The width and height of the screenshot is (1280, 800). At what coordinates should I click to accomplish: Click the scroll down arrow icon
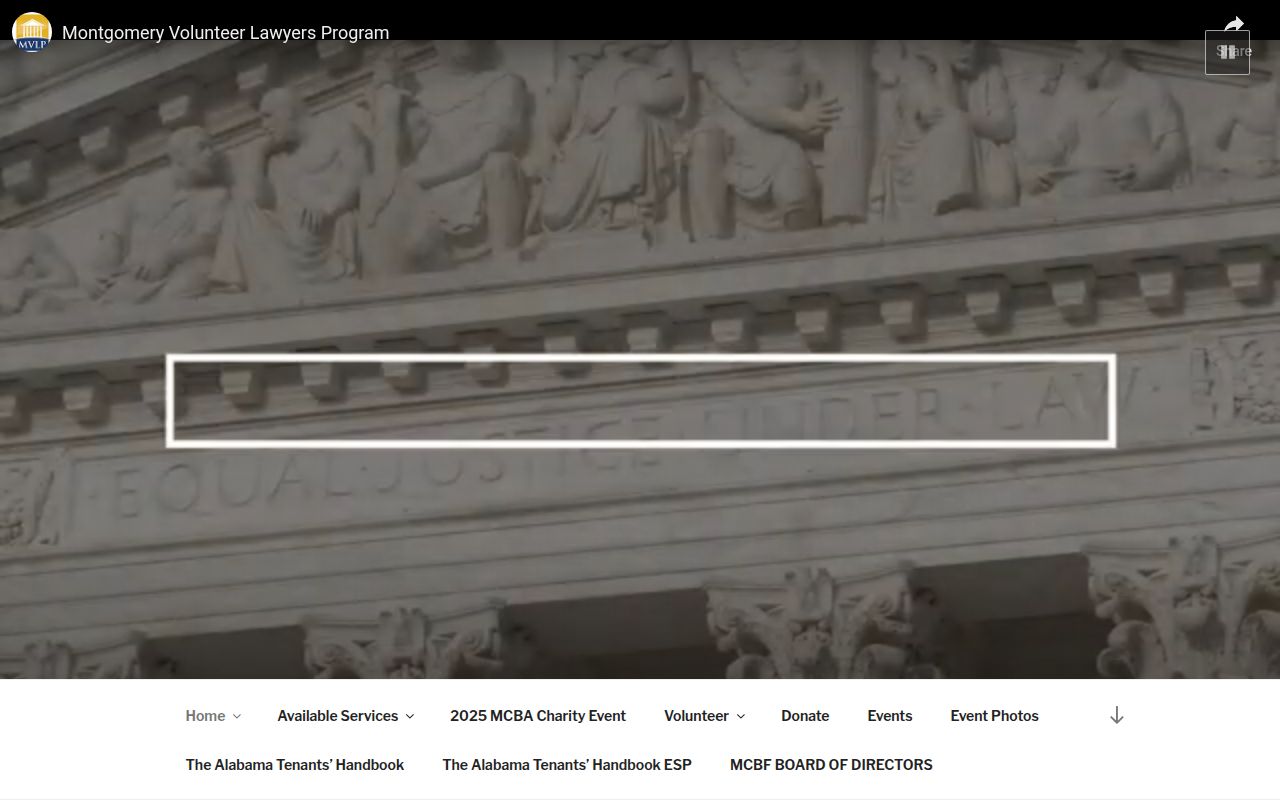point(1117,715)
